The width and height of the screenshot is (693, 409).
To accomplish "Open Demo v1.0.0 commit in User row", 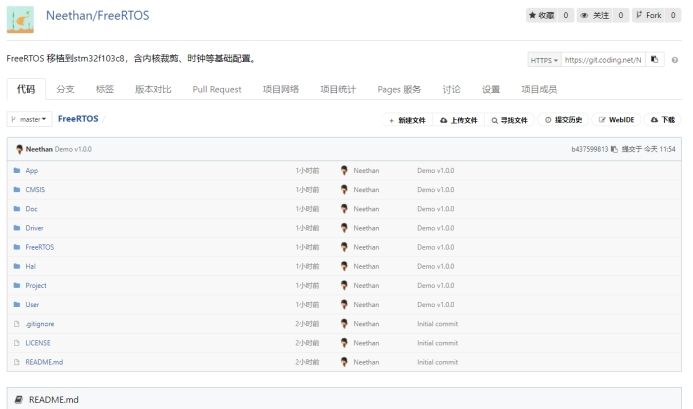I will click(436, 305).
